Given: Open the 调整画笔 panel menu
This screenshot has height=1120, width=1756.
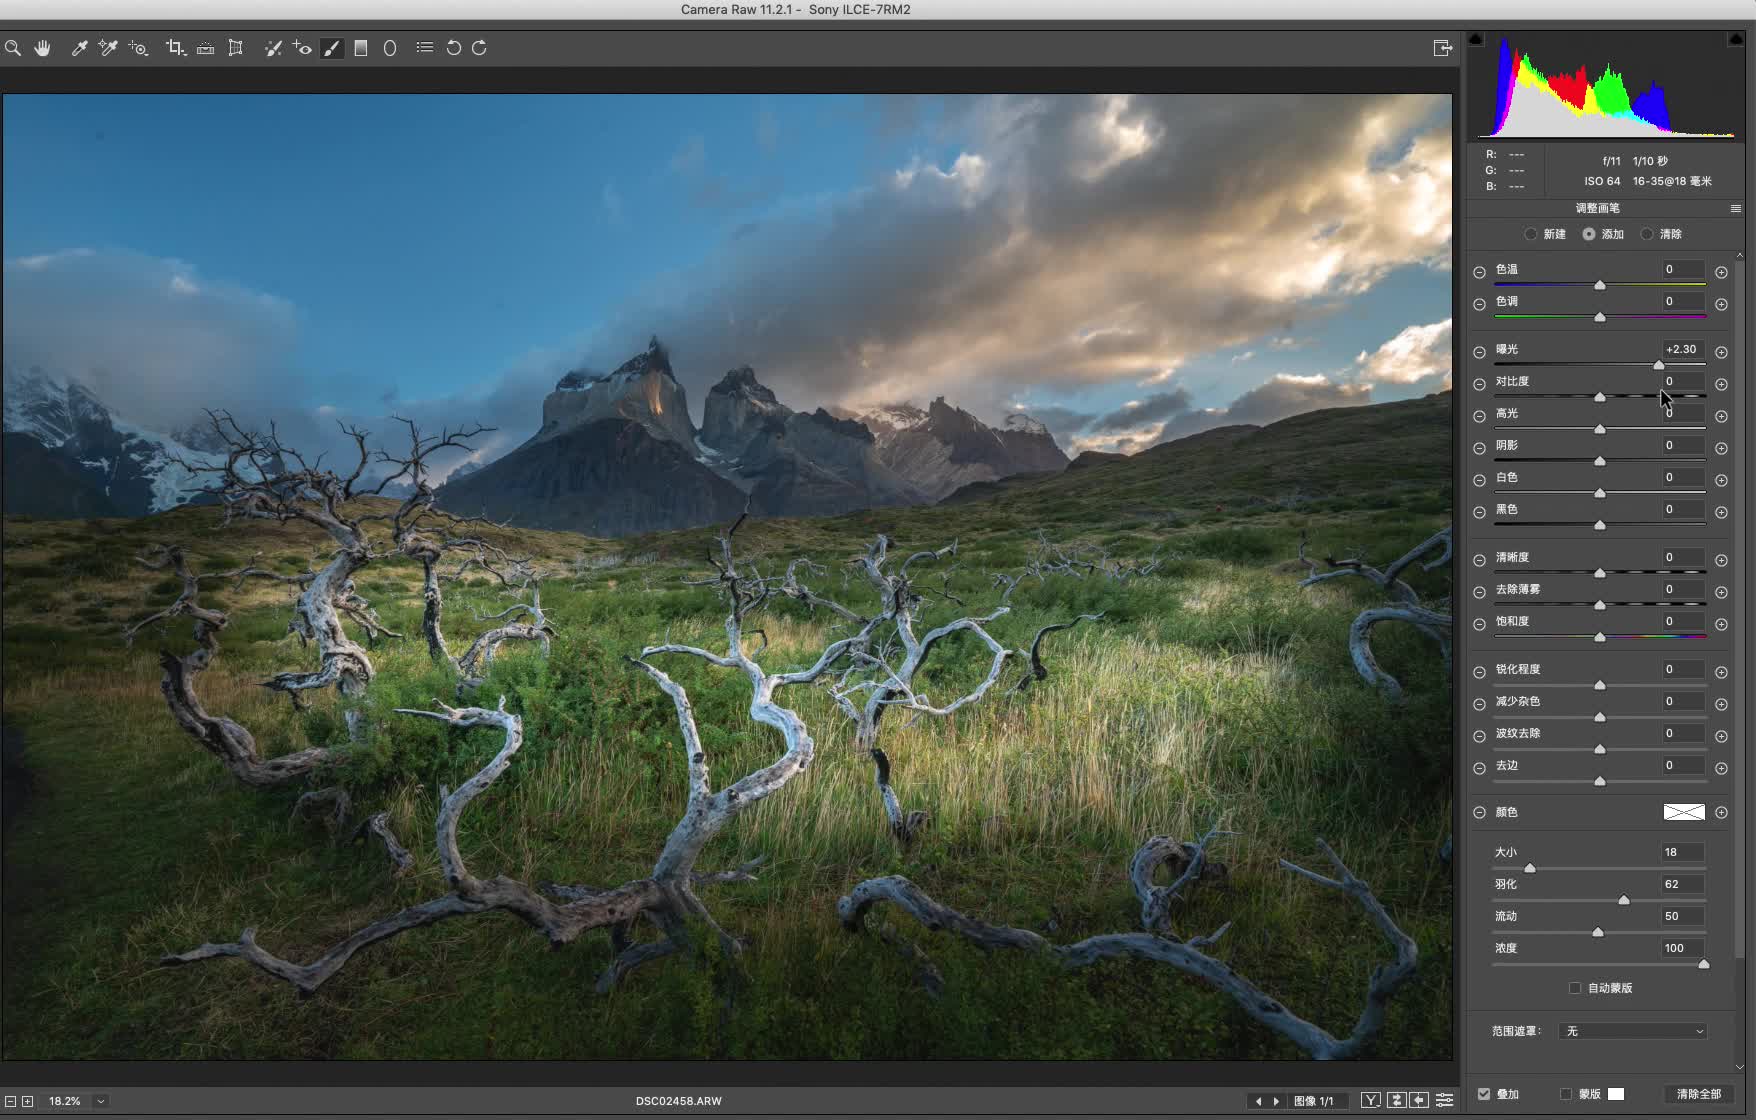Looking at the screenshot, I should [x=1736, y=208].
